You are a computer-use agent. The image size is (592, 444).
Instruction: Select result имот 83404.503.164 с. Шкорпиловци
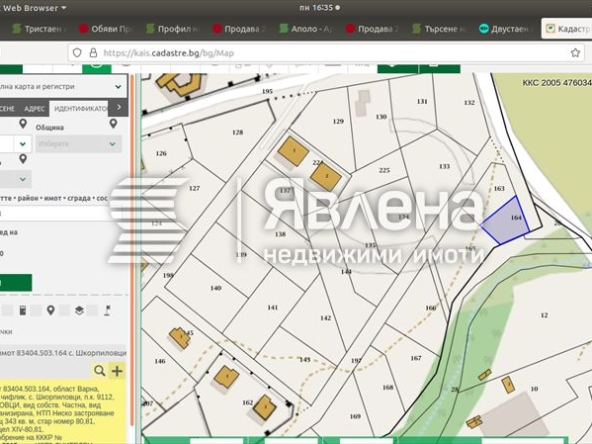pos(63,353)
